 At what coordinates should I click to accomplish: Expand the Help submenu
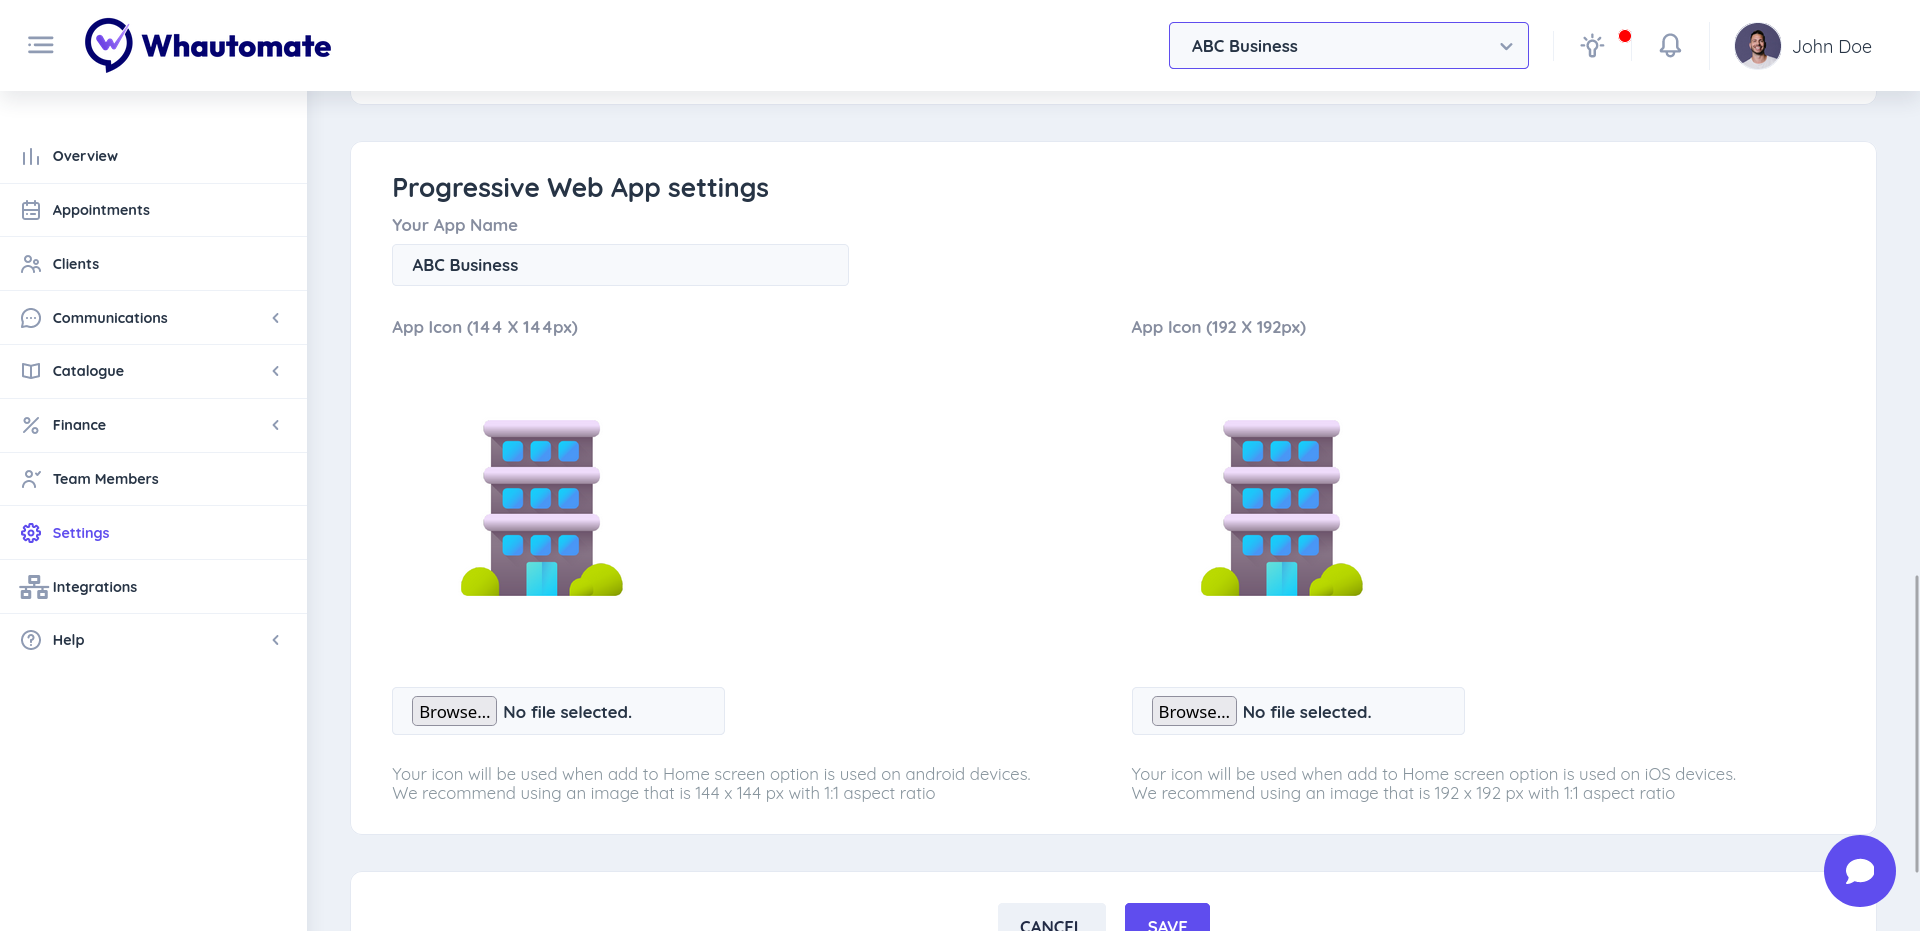pyautogui.click(x=275, y=640)
